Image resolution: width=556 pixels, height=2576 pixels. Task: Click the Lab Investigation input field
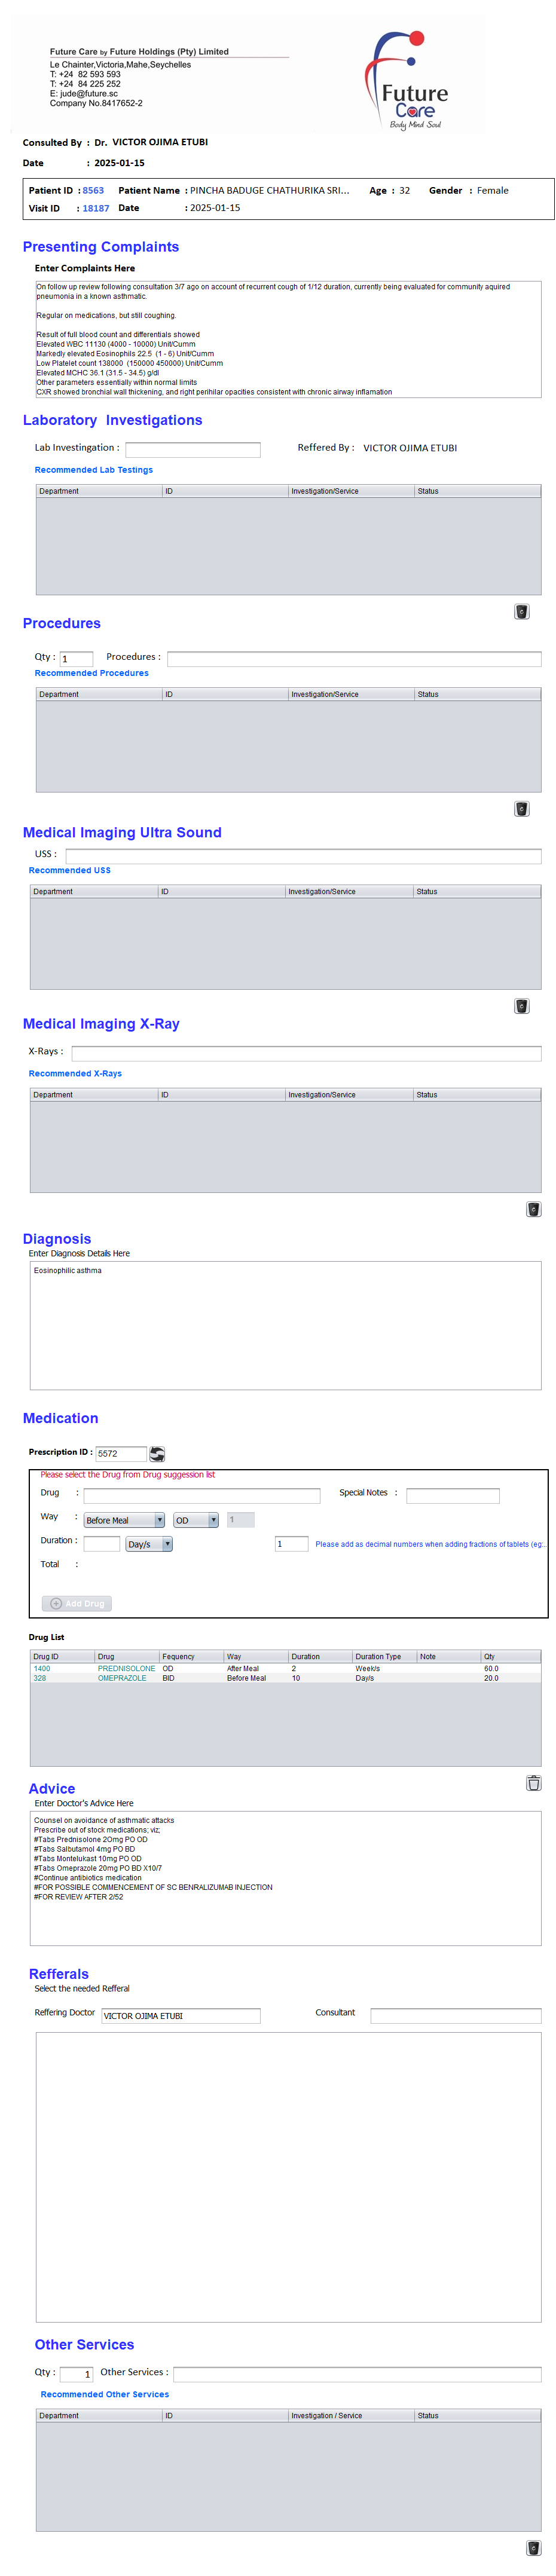(192, 449)
